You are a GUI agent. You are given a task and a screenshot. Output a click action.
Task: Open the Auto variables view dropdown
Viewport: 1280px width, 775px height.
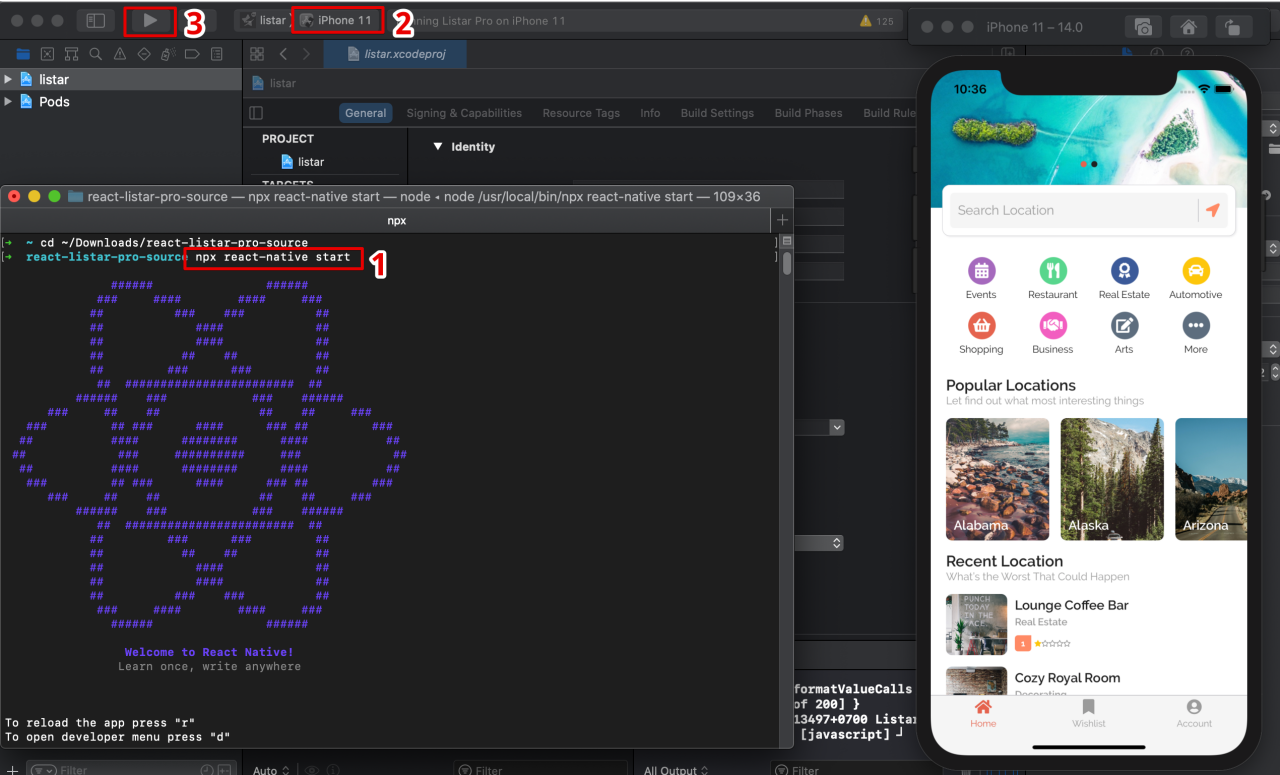click(271, 770)
